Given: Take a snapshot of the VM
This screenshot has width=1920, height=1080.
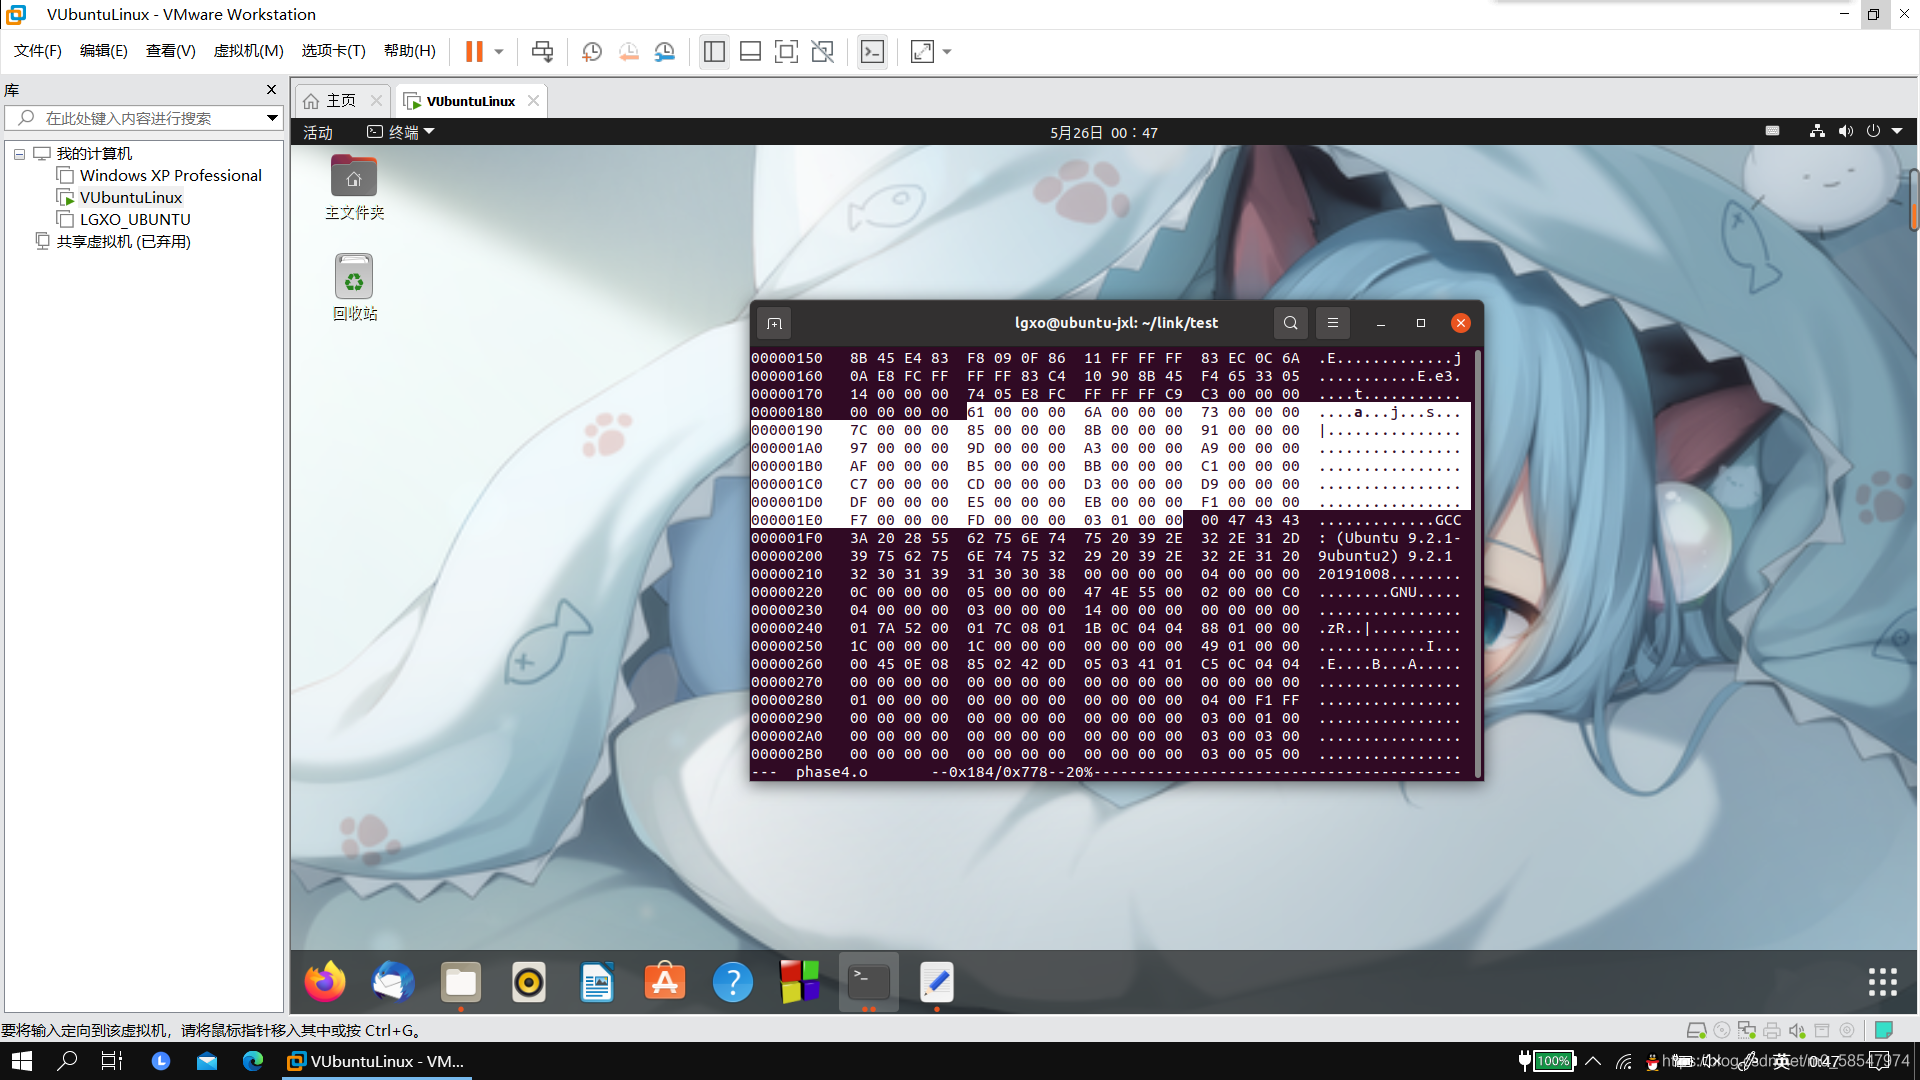Looking at the screenshot, I should 592,51.
